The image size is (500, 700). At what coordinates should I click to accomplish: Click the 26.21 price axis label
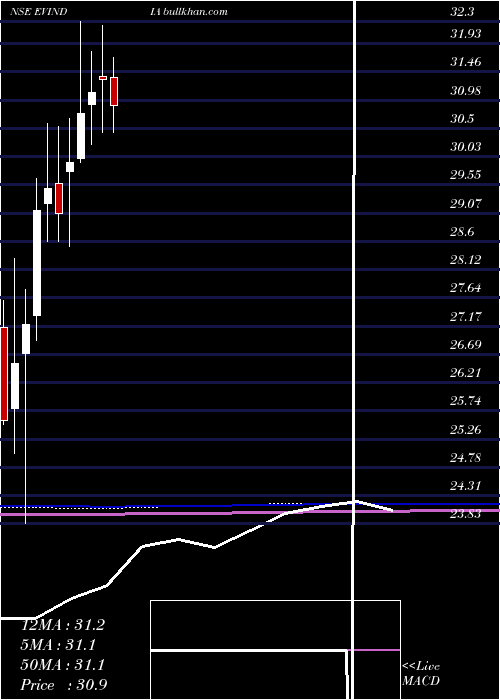466,373
